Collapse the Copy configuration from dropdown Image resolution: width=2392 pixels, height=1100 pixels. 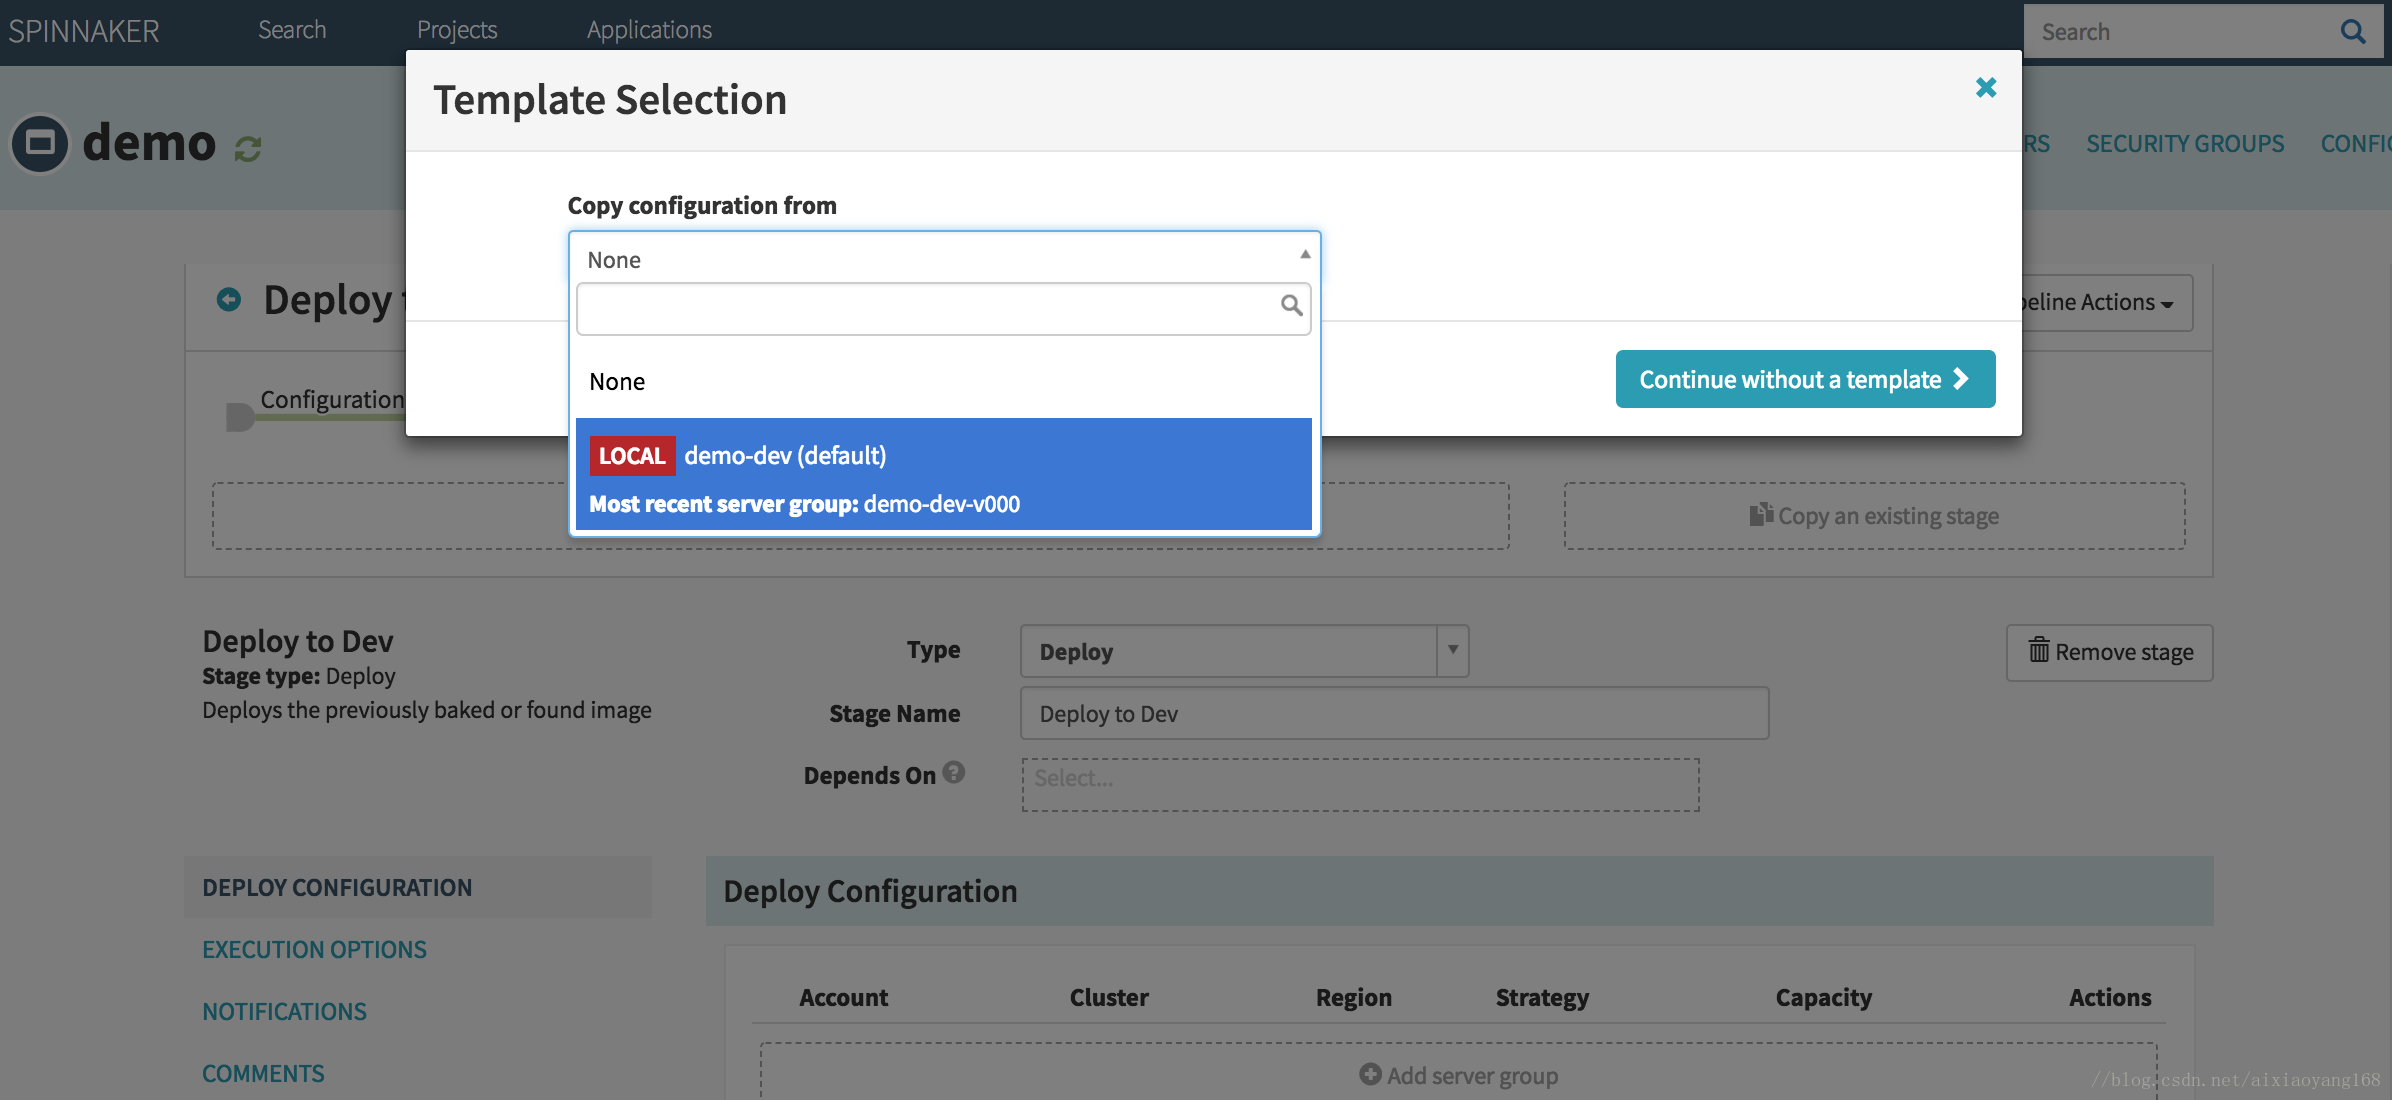click(1305, 255)
